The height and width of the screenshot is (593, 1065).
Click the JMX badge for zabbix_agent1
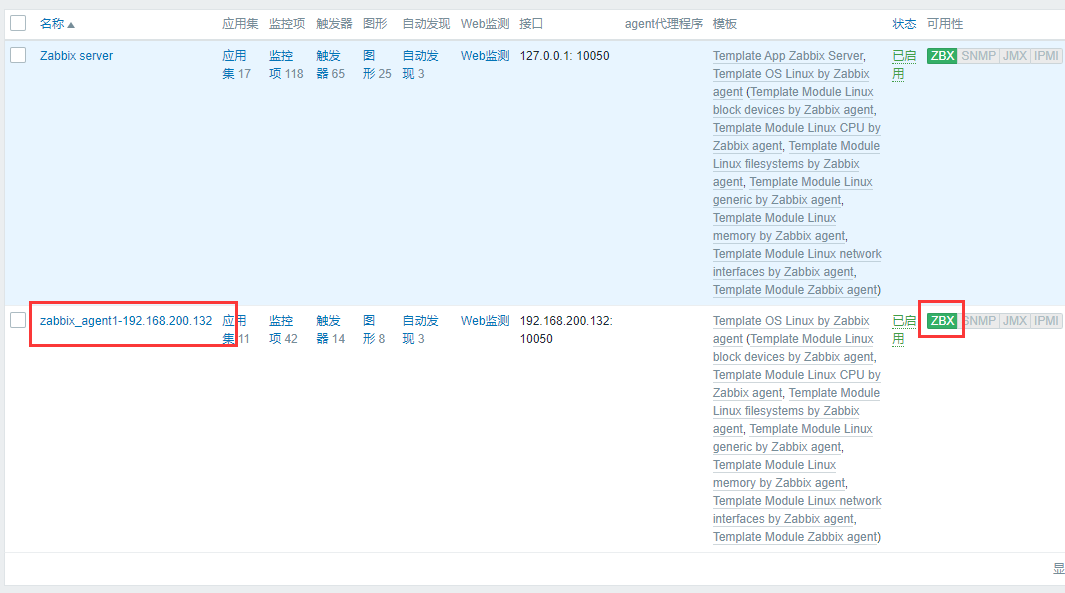(1015, 321)
